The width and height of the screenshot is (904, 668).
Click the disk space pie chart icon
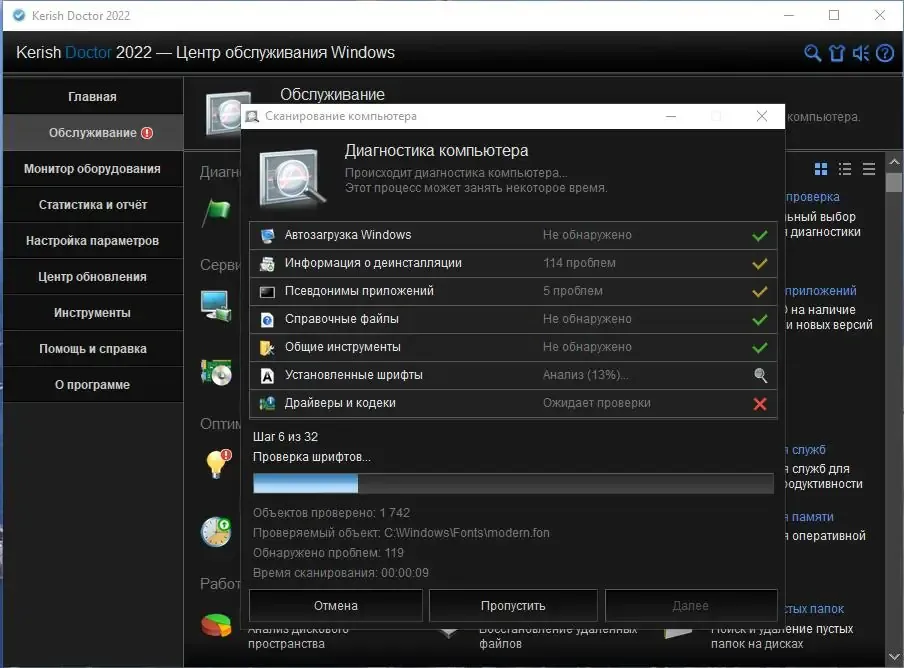coord(217,625)
